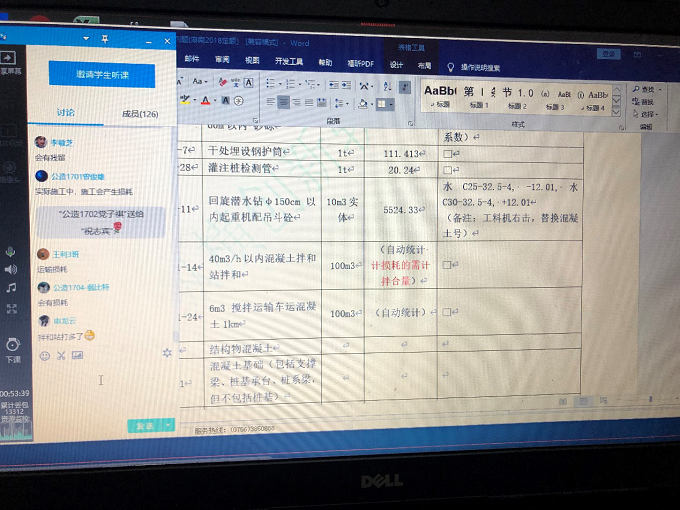Open the font color dropdown arrow
Image resolution: width=680 pixels, height=510 pixels.
tap(217, 101)
